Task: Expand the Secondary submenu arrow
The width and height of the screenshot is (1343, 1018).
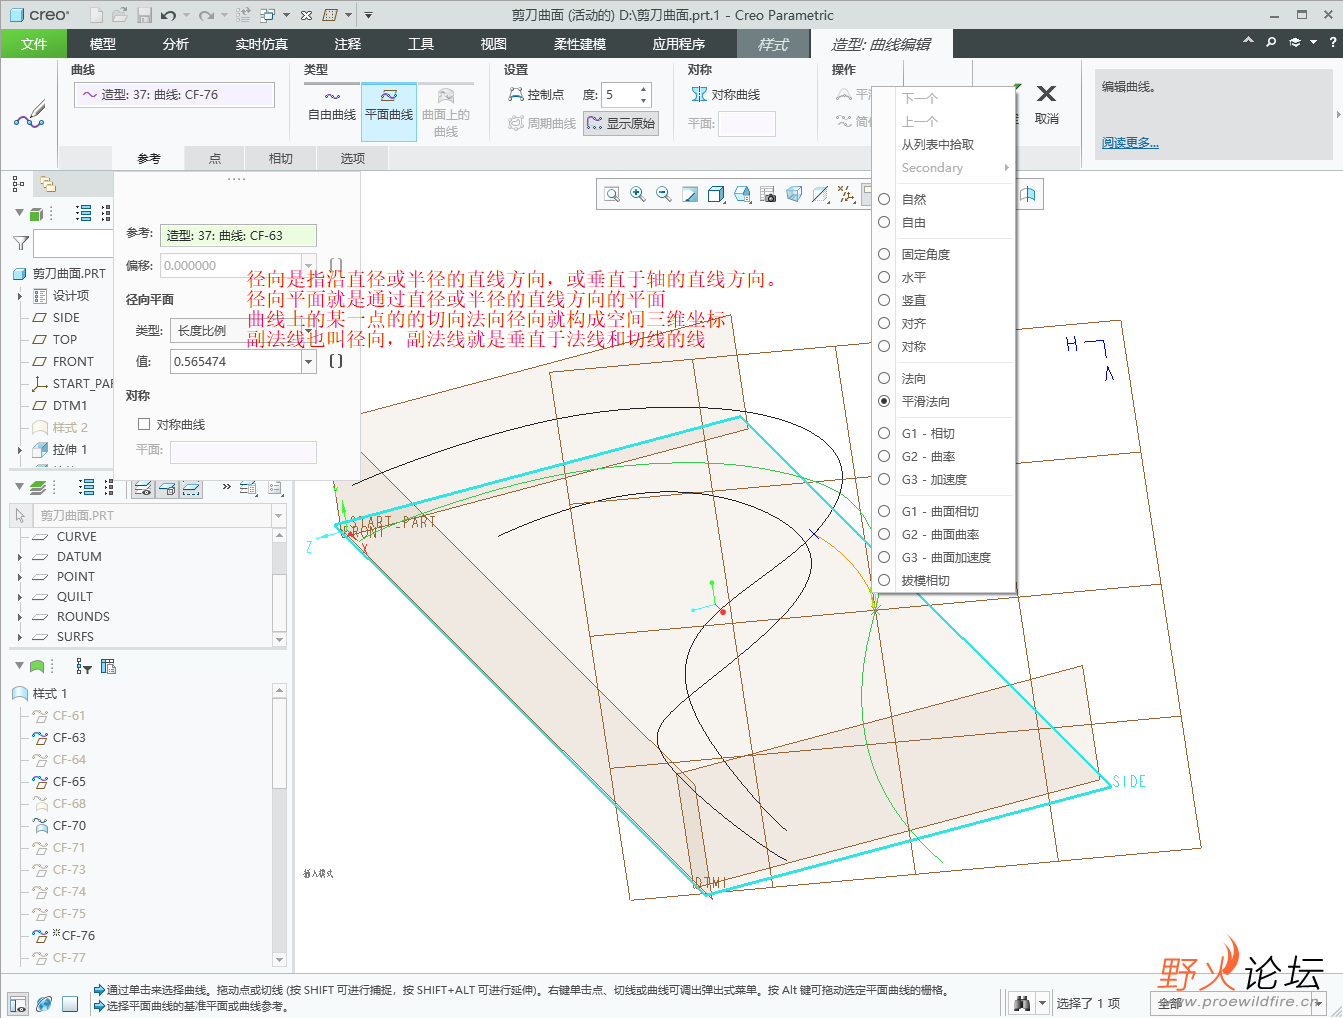Action: pos(1006,168)
